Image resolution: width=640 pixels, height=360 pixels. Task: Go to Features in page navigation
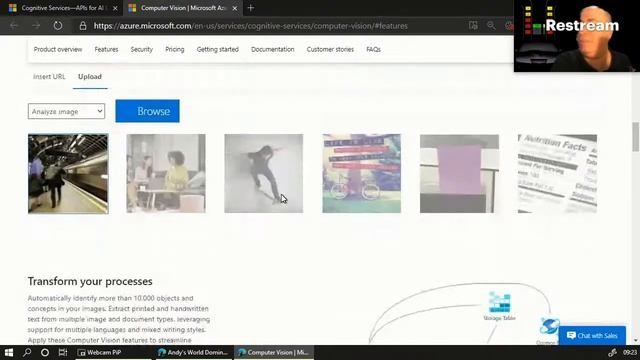106,49
